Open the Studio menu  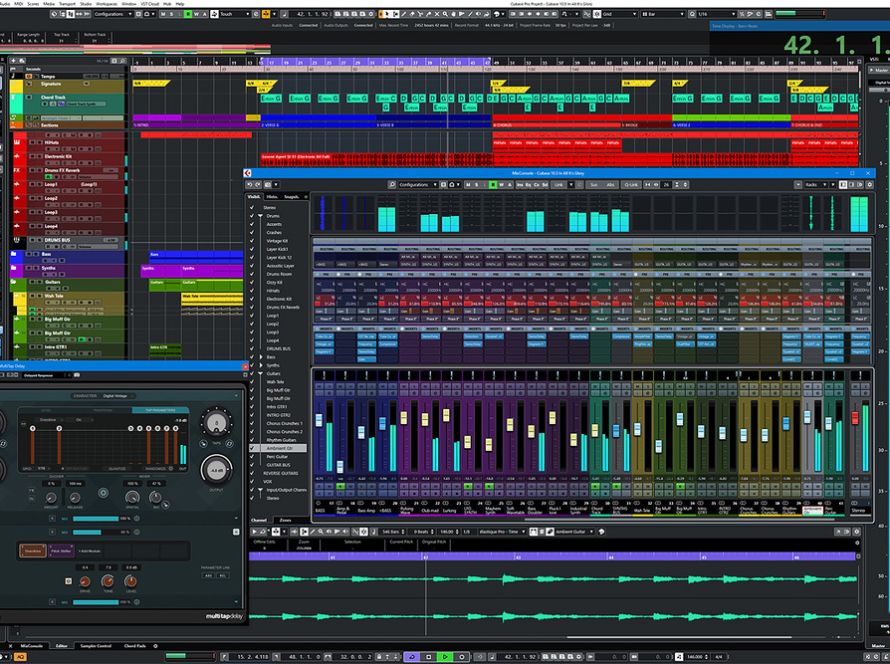(x=86, y=3)
